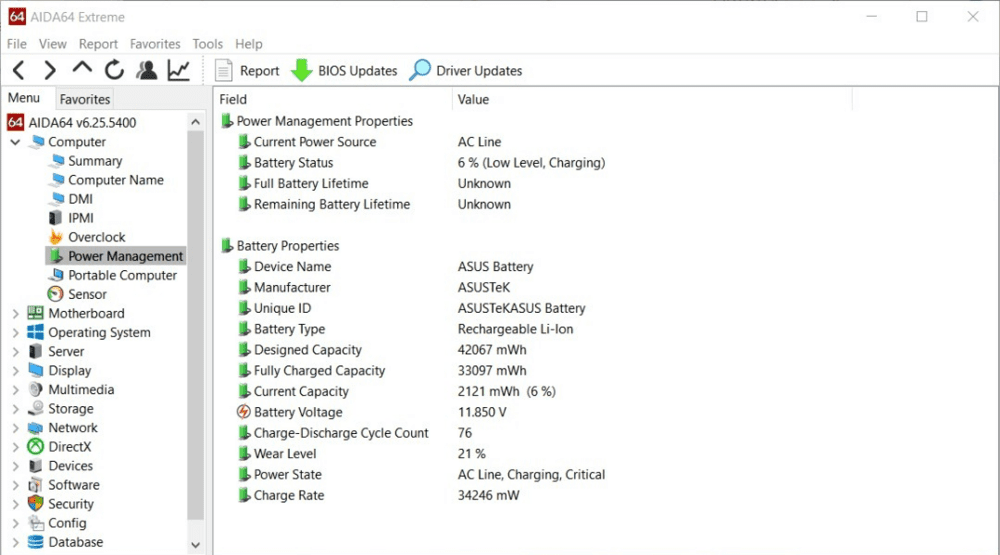This screenshot has height=555, width=1000.
Task: Open the user profile toolbar icon
Action: 147,71
